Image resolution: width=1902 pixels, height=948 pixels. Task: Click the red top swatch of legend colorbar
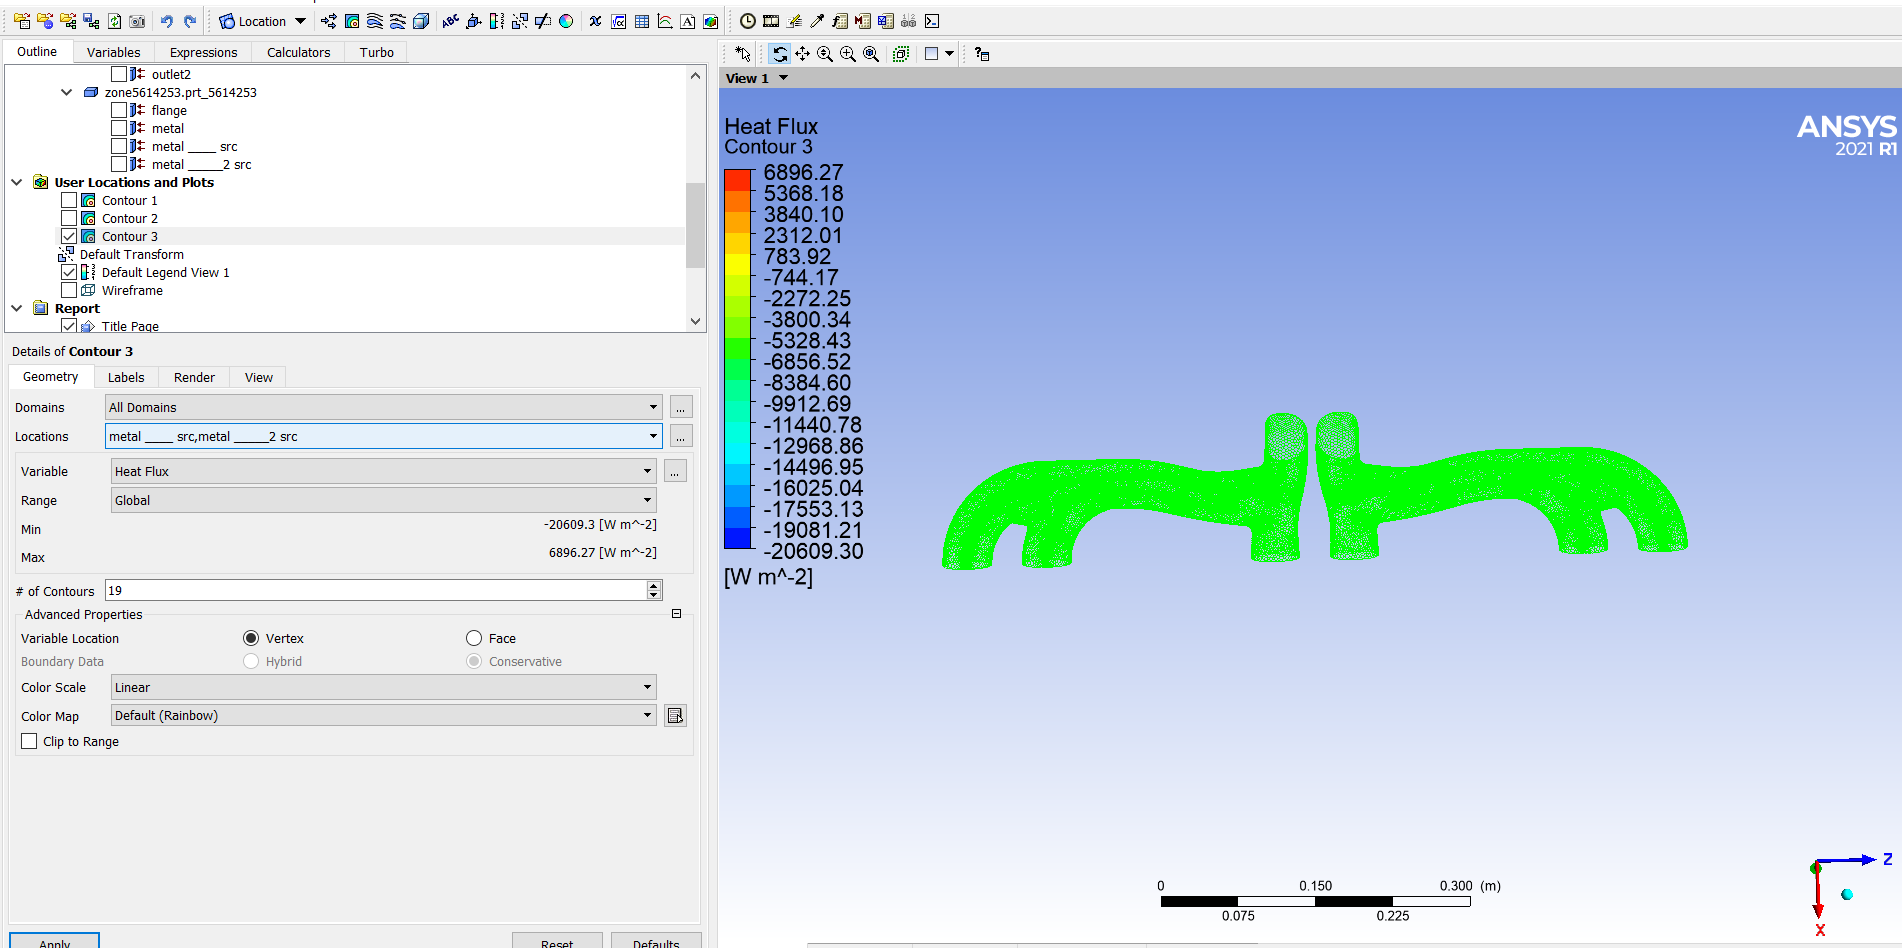tap(737, 180)
